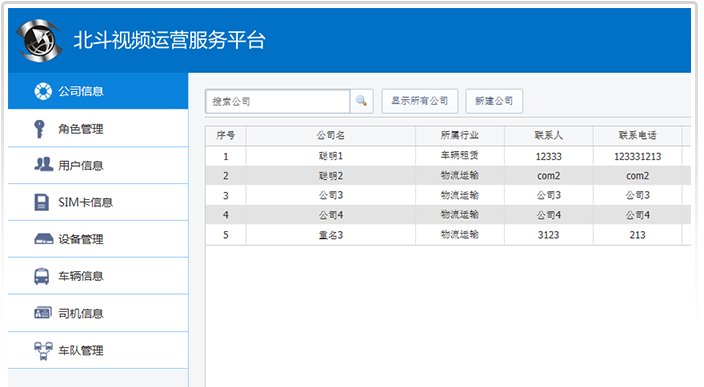
Task: Click the Beidou platform logo
Action: pyautogui.click(x=39, y=40)
